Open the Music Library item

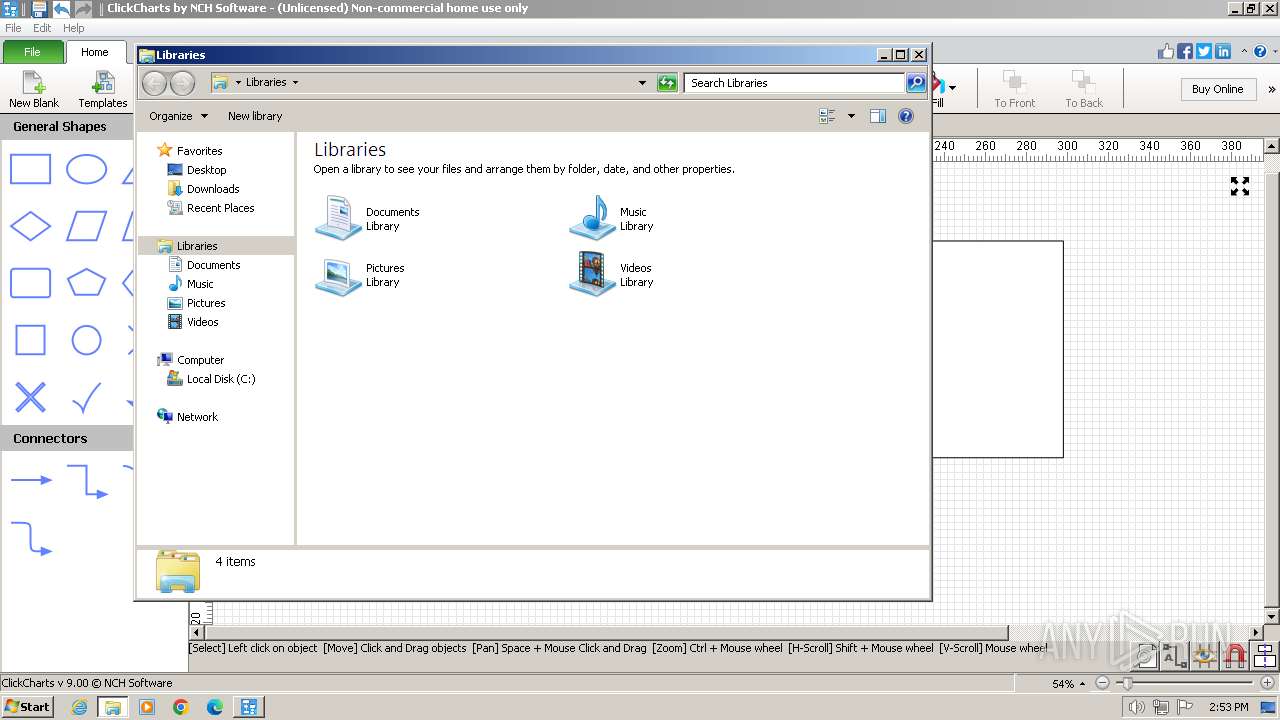[612, 218]
